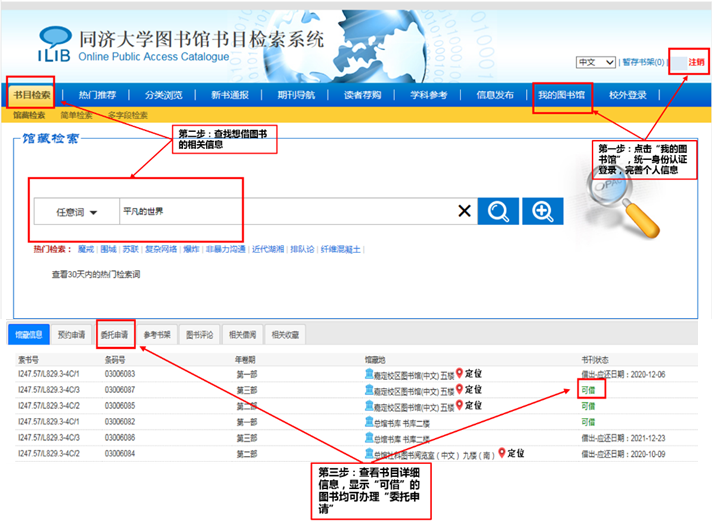Image resolution: width=712 pixels, height=521 pixels.
Task: Open the 参考书架 tab
Action: click(x=157, y=335)
